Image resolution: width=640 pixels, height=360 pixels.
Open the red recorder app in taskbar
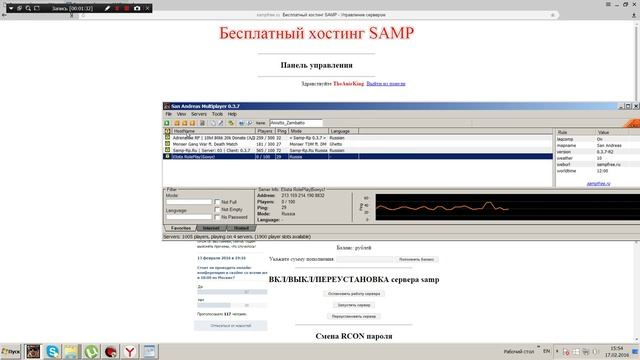pyautogui.click(x=111, y=351)
